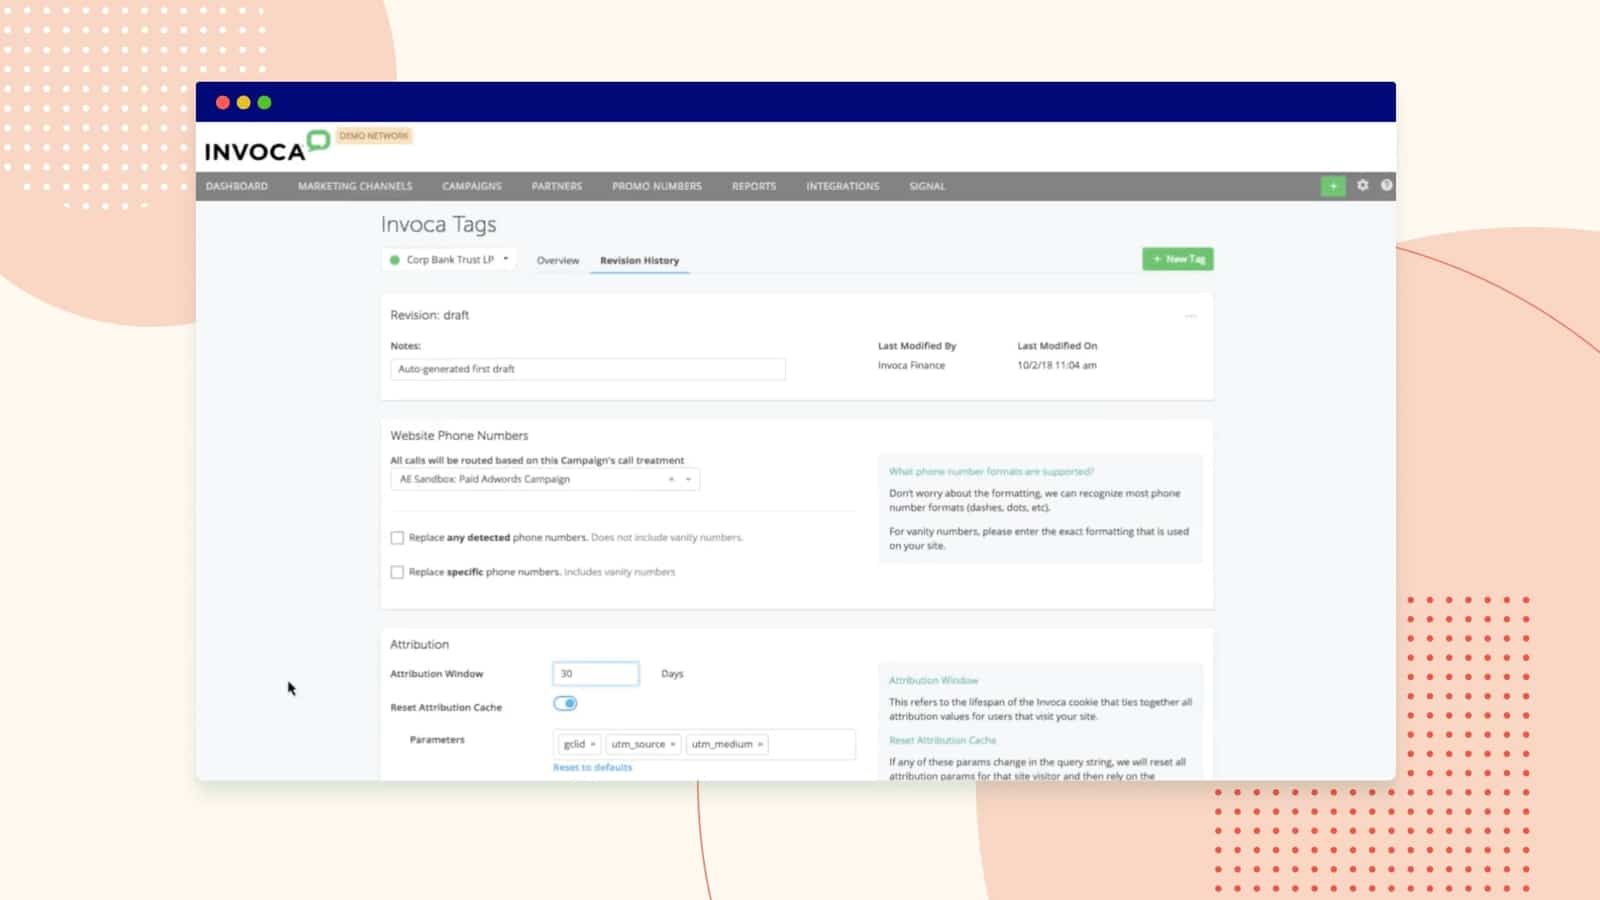Image resolution: width=1600 pixels, height=900 pixels.
Task: Disable the Reset Attribution Cache toggle
Action: click(565, 703)
